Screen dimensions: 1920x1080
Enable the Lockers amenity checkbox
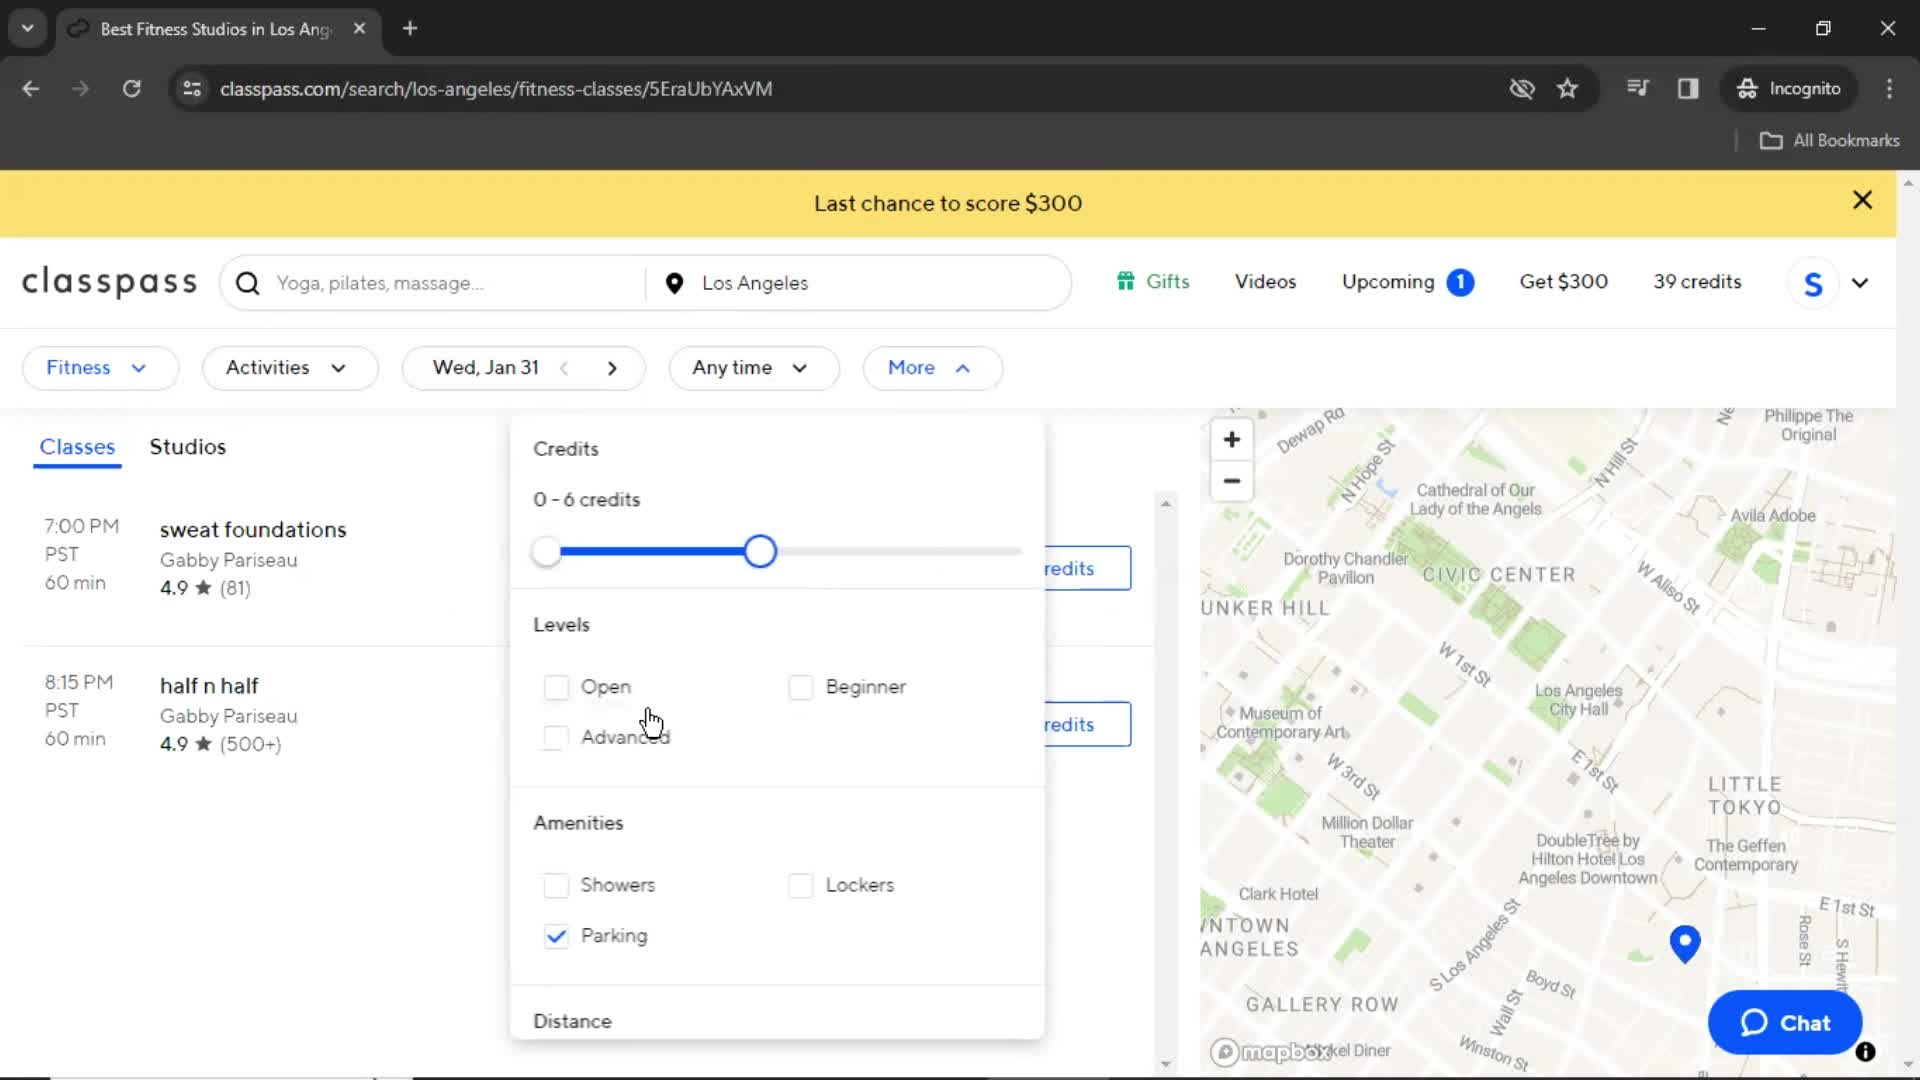801,886
